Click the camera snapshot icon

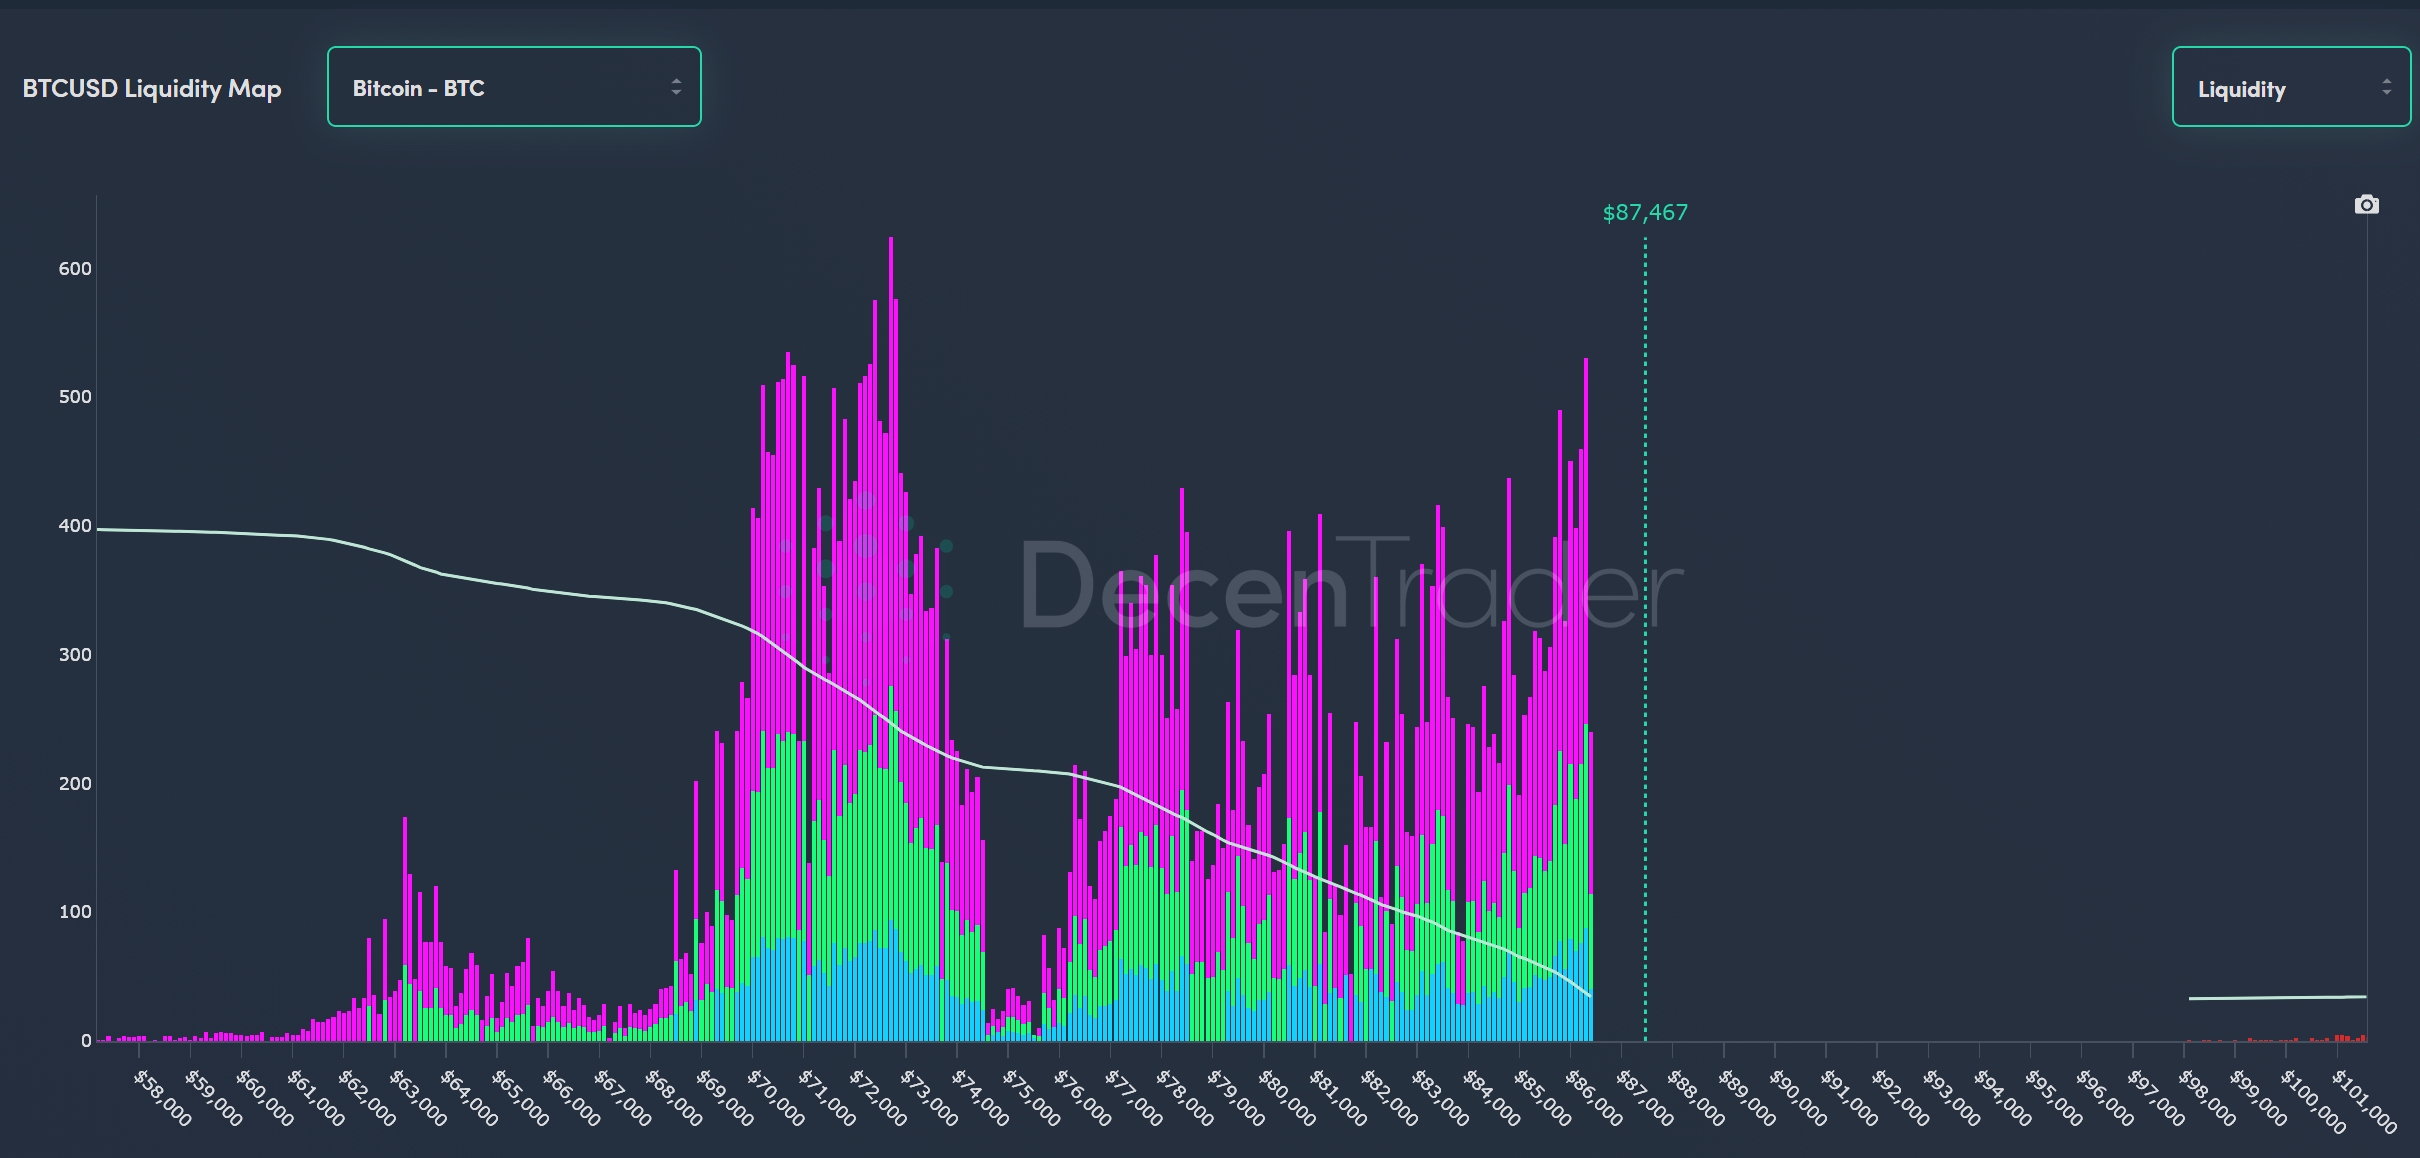click(2366, 205)
